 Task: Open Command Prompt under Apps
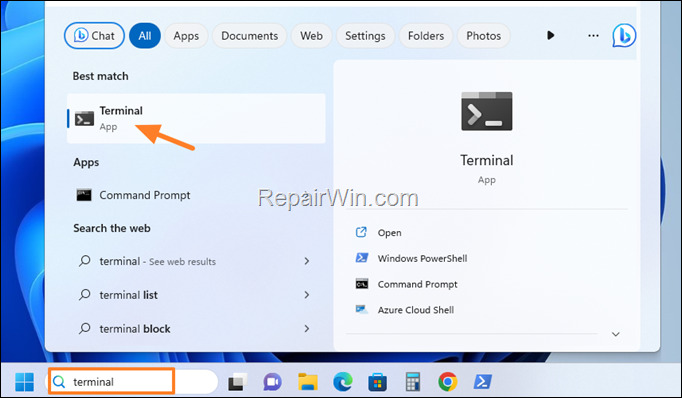[196, 195]
